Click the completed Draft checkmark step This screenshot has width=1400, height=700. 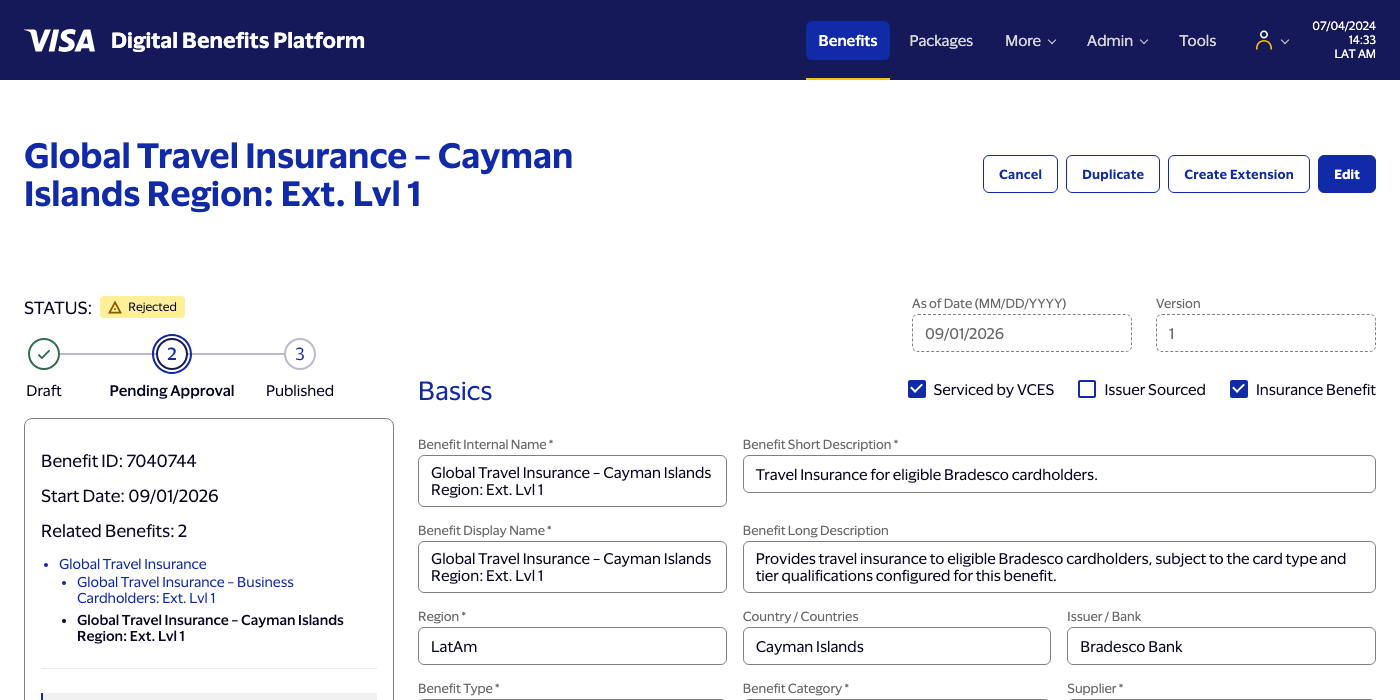(x=44, y=354)
